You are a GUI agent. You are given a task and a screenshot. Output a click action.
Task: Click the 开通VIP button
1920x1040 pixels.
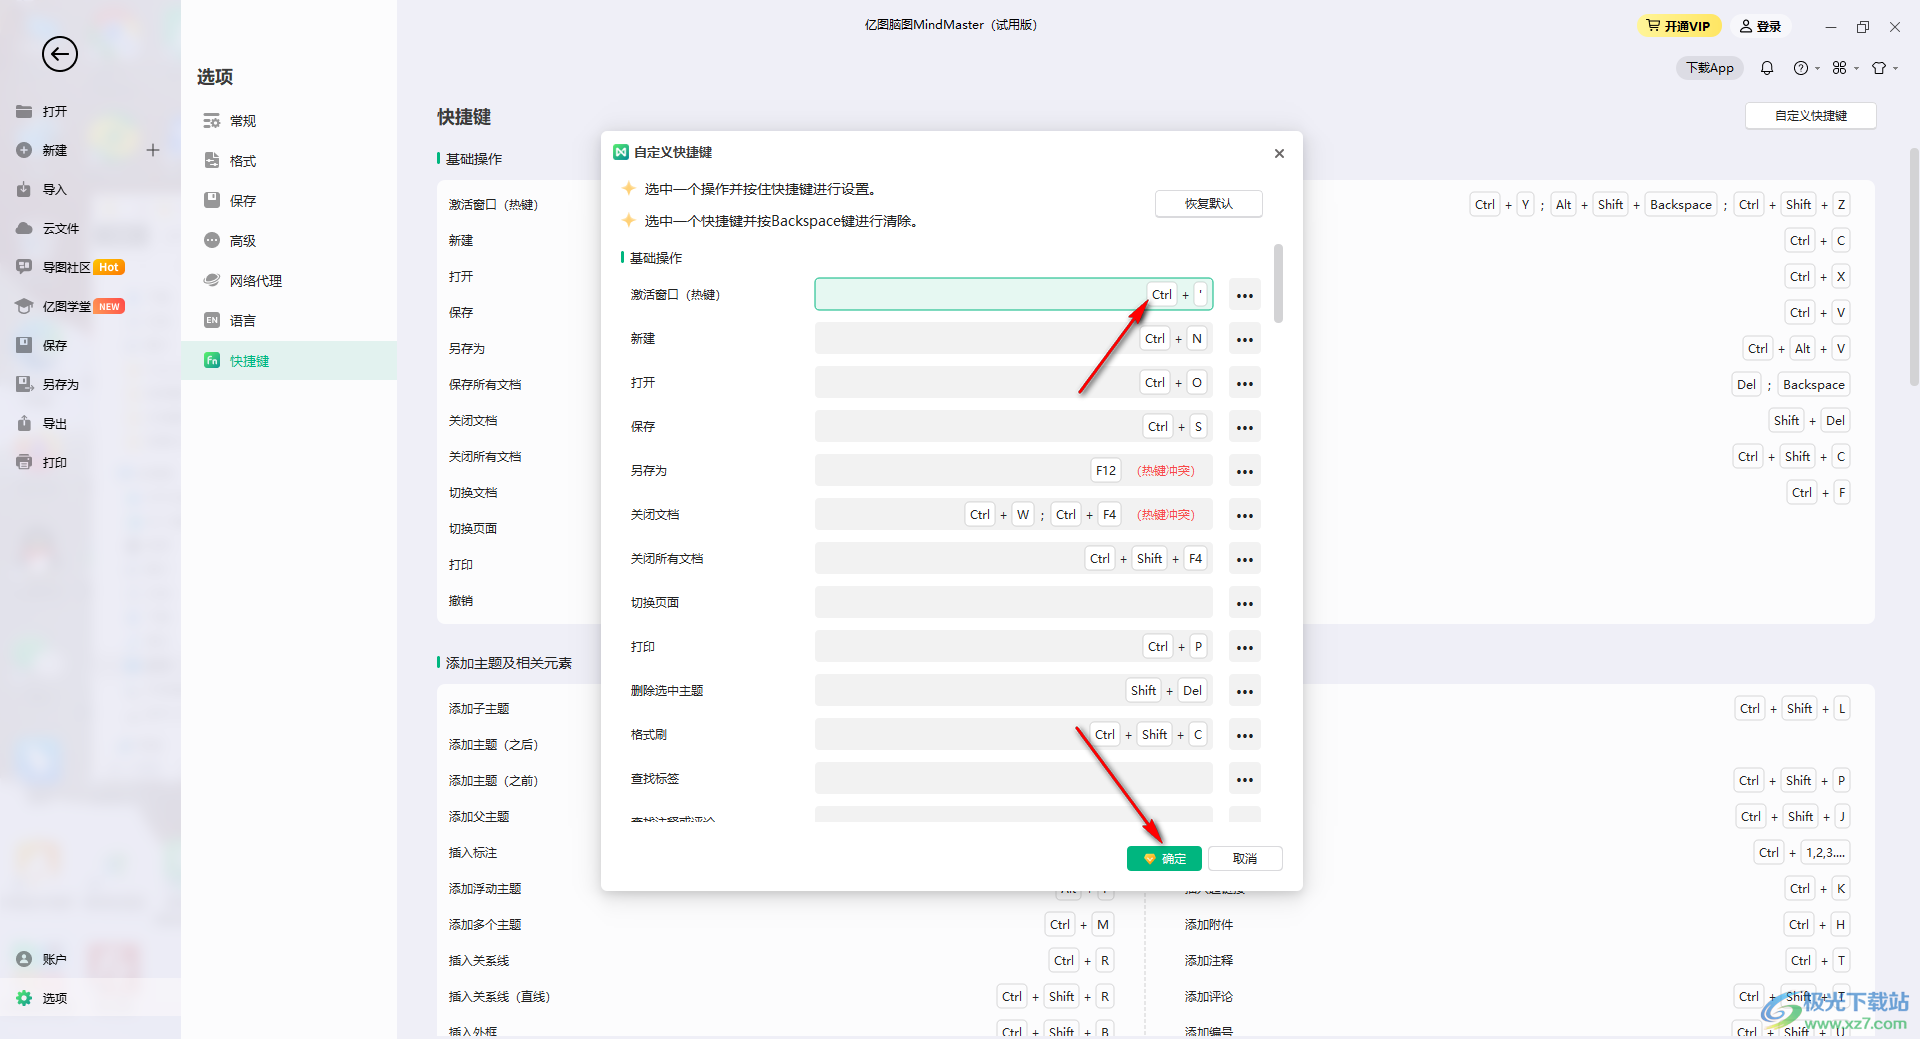tap(1679, 26)
